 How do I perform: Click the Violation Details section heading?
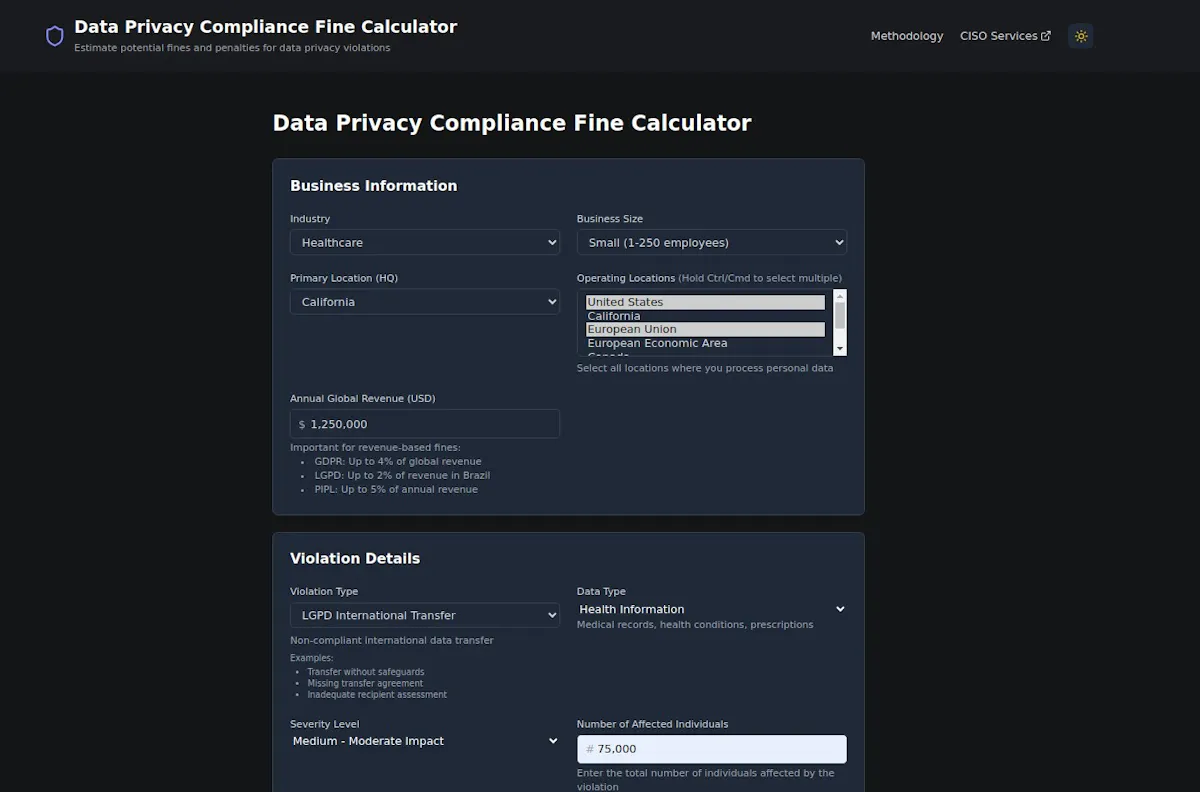point(355,559)
